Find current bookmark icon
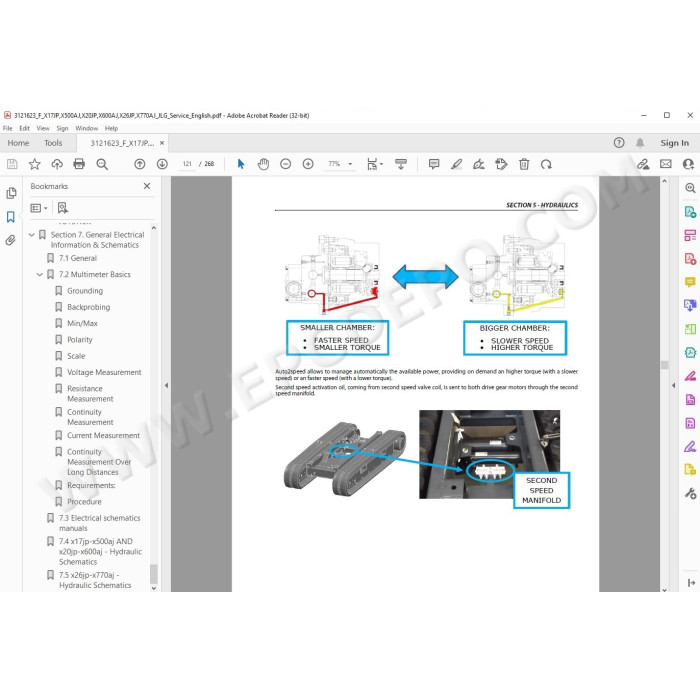This screenshot has height=700, width=700. pyautogui.click(x=62, y=208)
